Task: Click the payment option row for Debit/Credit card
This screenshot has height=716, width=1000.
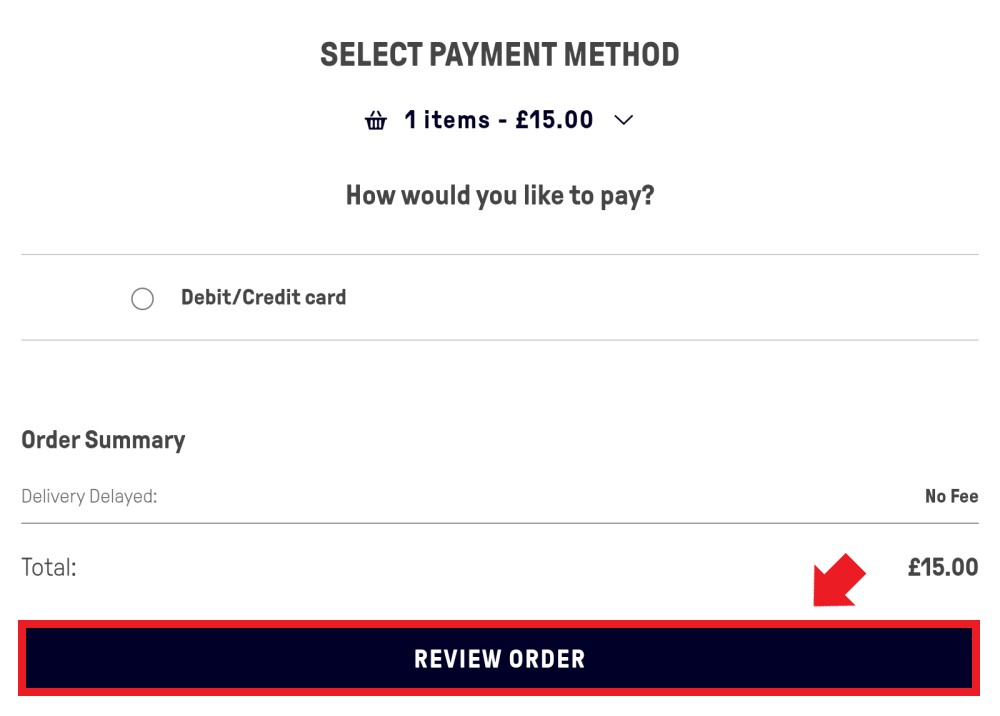Action: point(500,297)
